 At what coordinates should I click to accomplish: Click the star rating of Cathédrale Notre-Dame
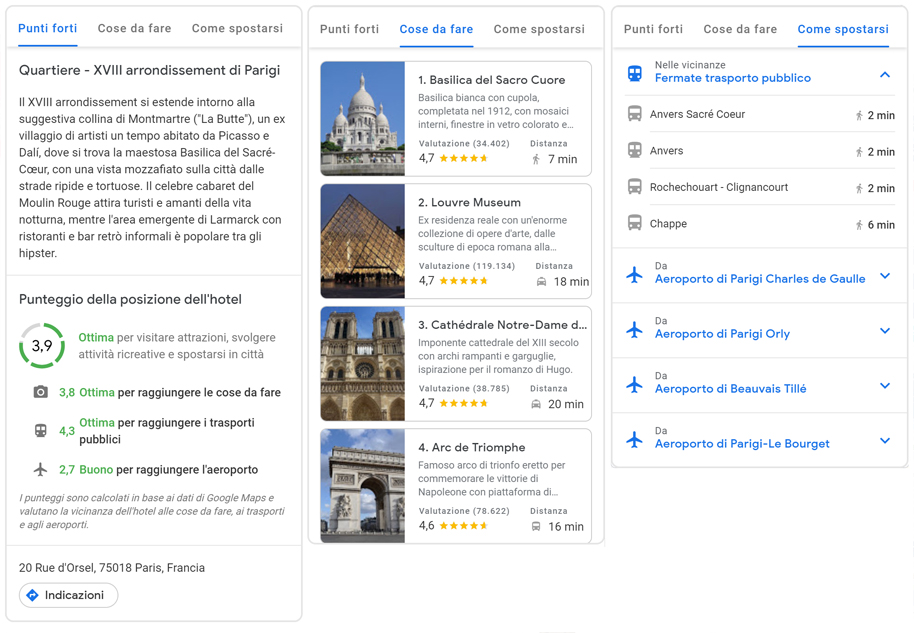click(x=463, y=403)
